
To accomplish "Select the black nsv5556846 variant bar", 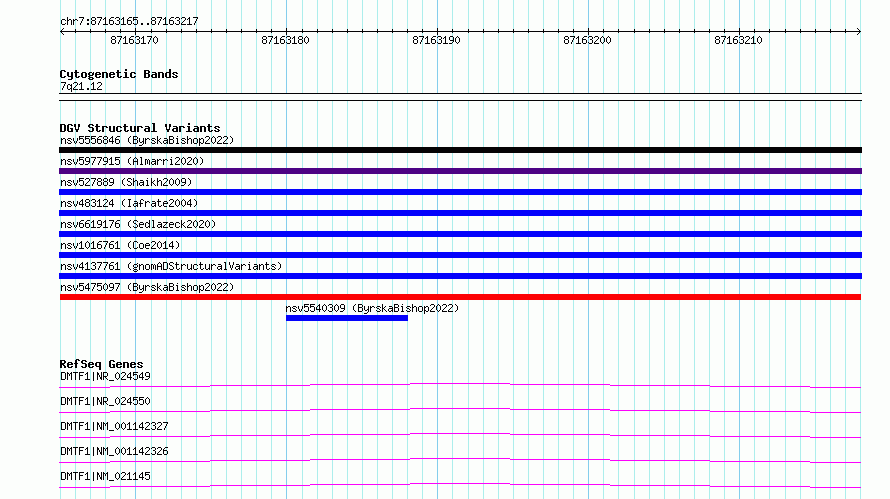I will [x=460, y=150].
